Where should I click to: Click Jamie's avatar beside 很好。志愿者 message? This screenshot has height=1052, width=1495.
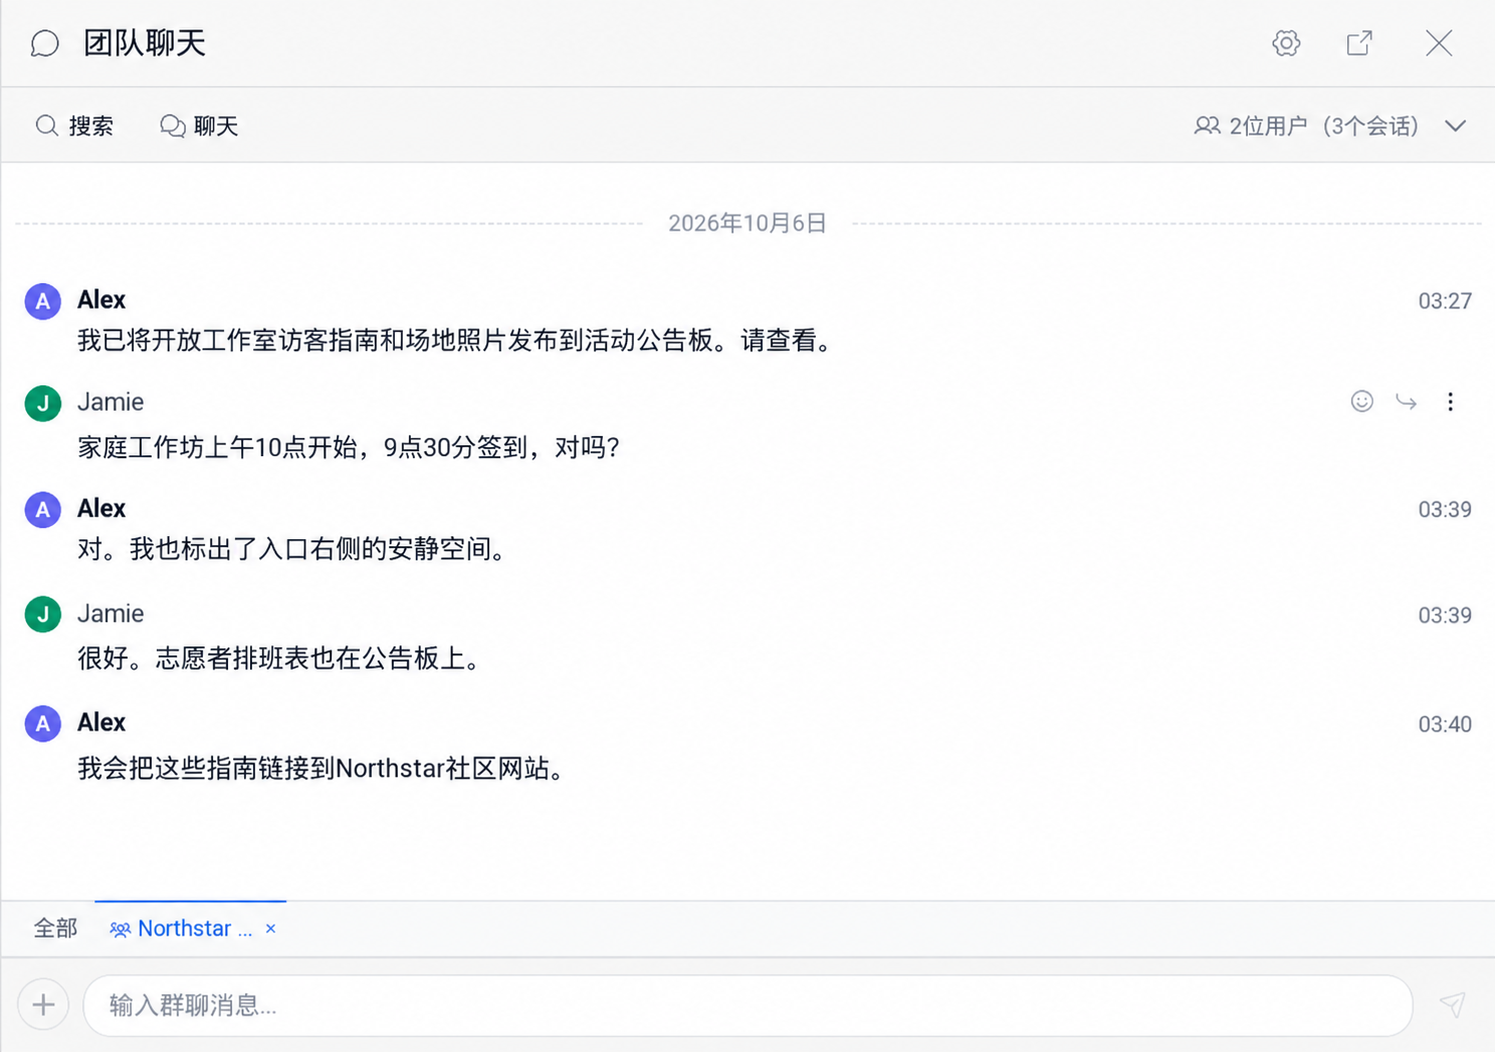43,614
